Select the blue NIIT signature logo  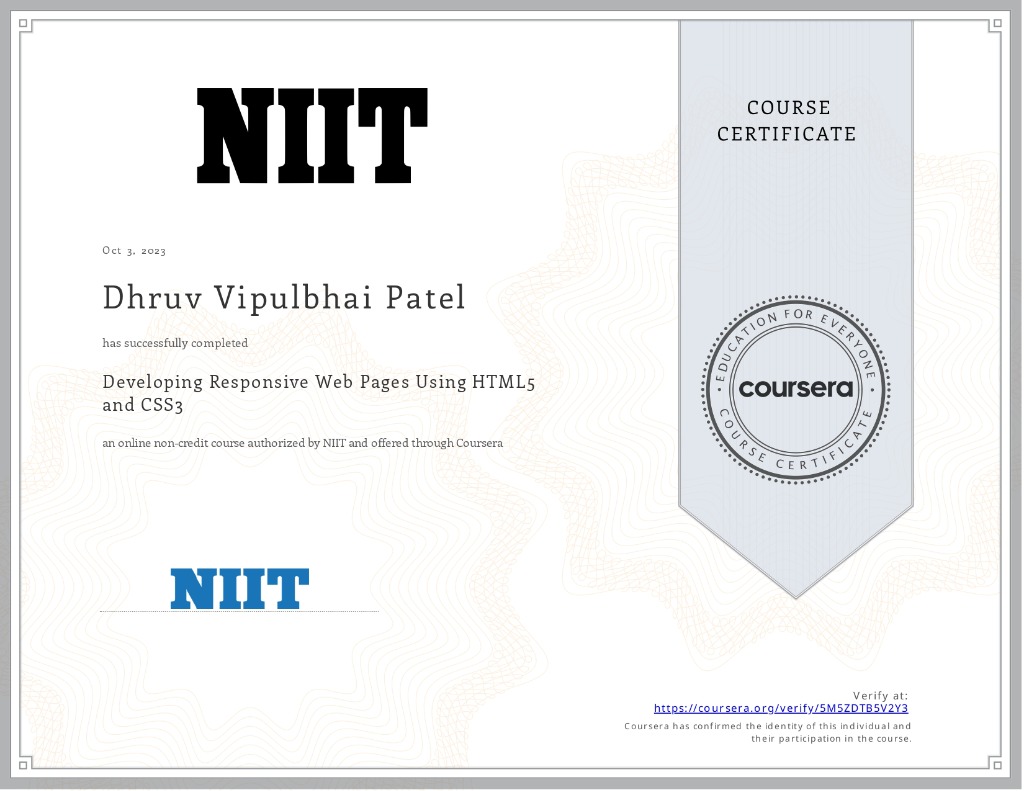(240, 589)
